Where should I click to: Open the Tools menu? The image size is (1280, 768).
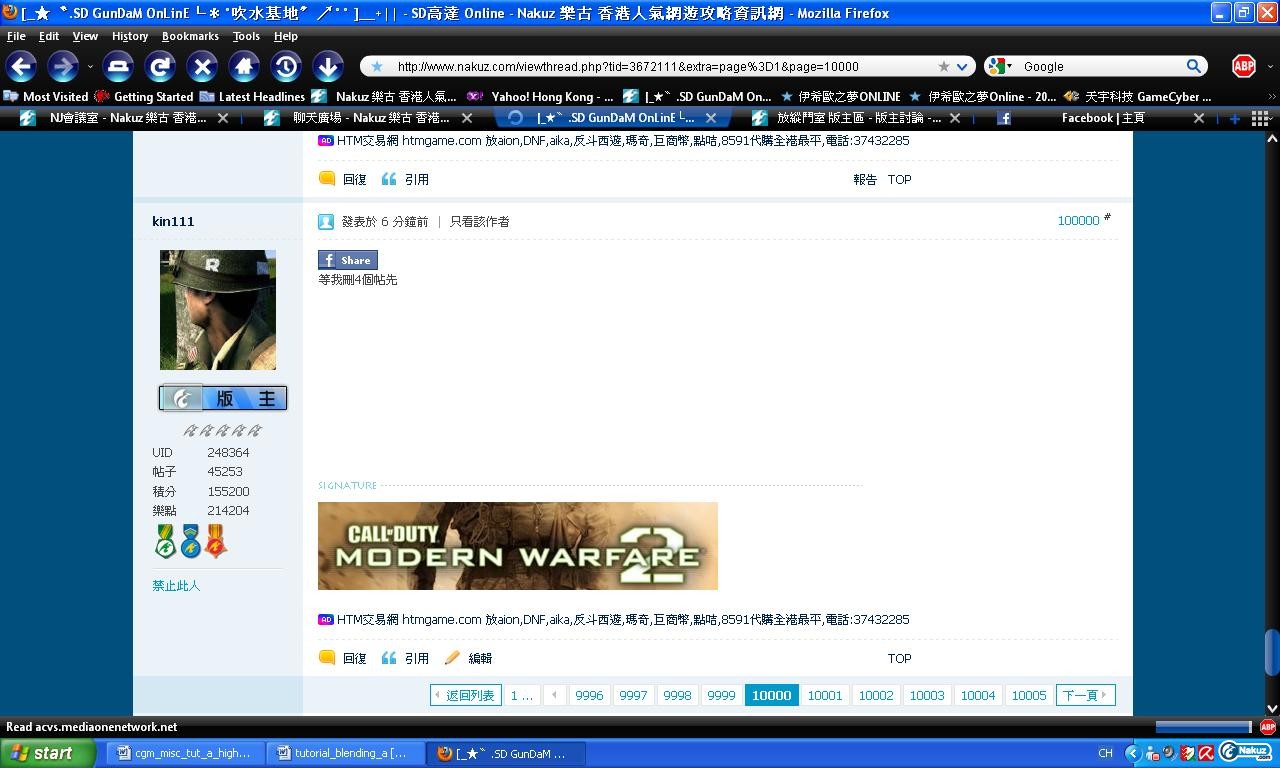click(x=246, y=36)
